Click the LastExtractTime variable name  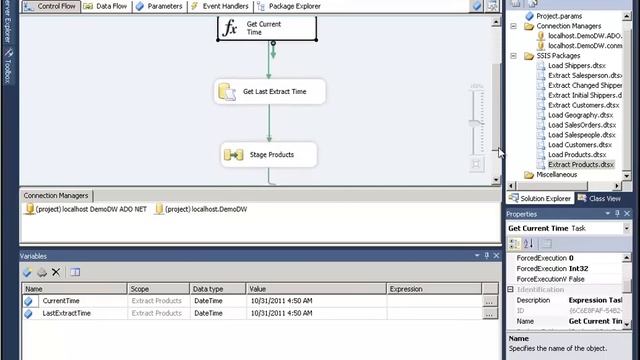67,313
